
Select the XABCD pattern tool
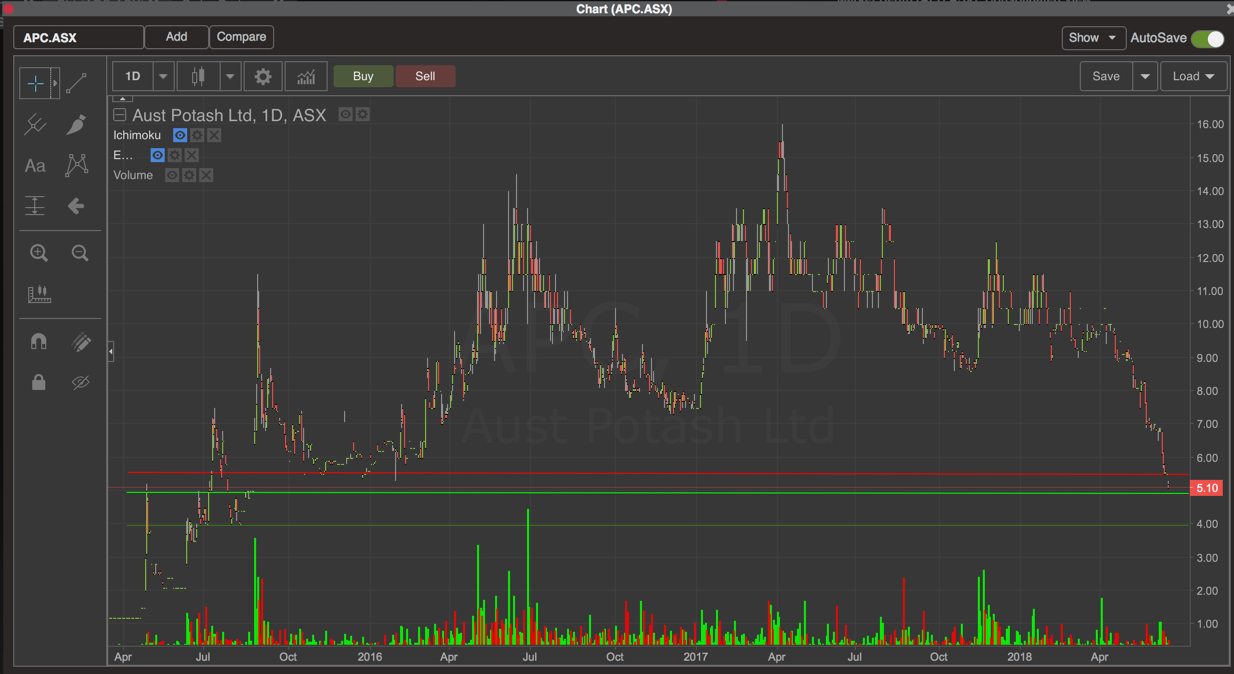pyautogui.click(x=76, y=166)
